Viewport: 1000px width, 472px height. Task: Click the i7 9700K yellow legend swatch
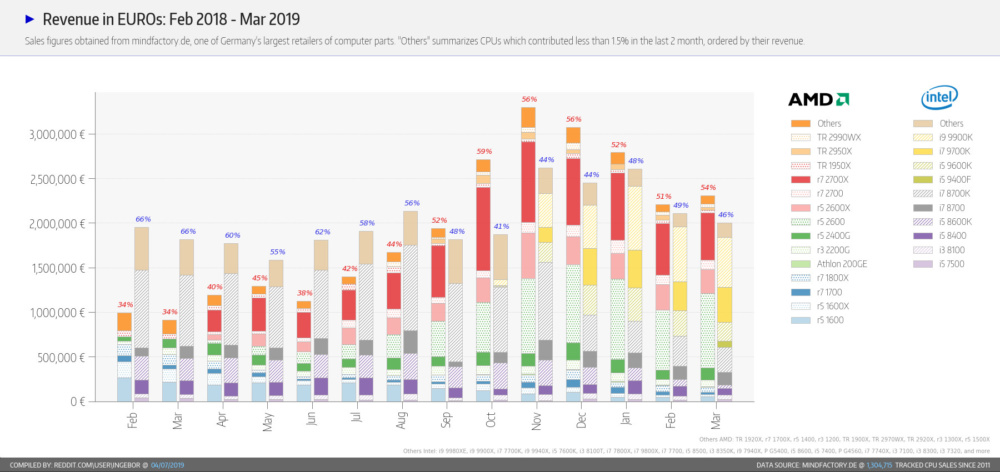coord(931,151)
